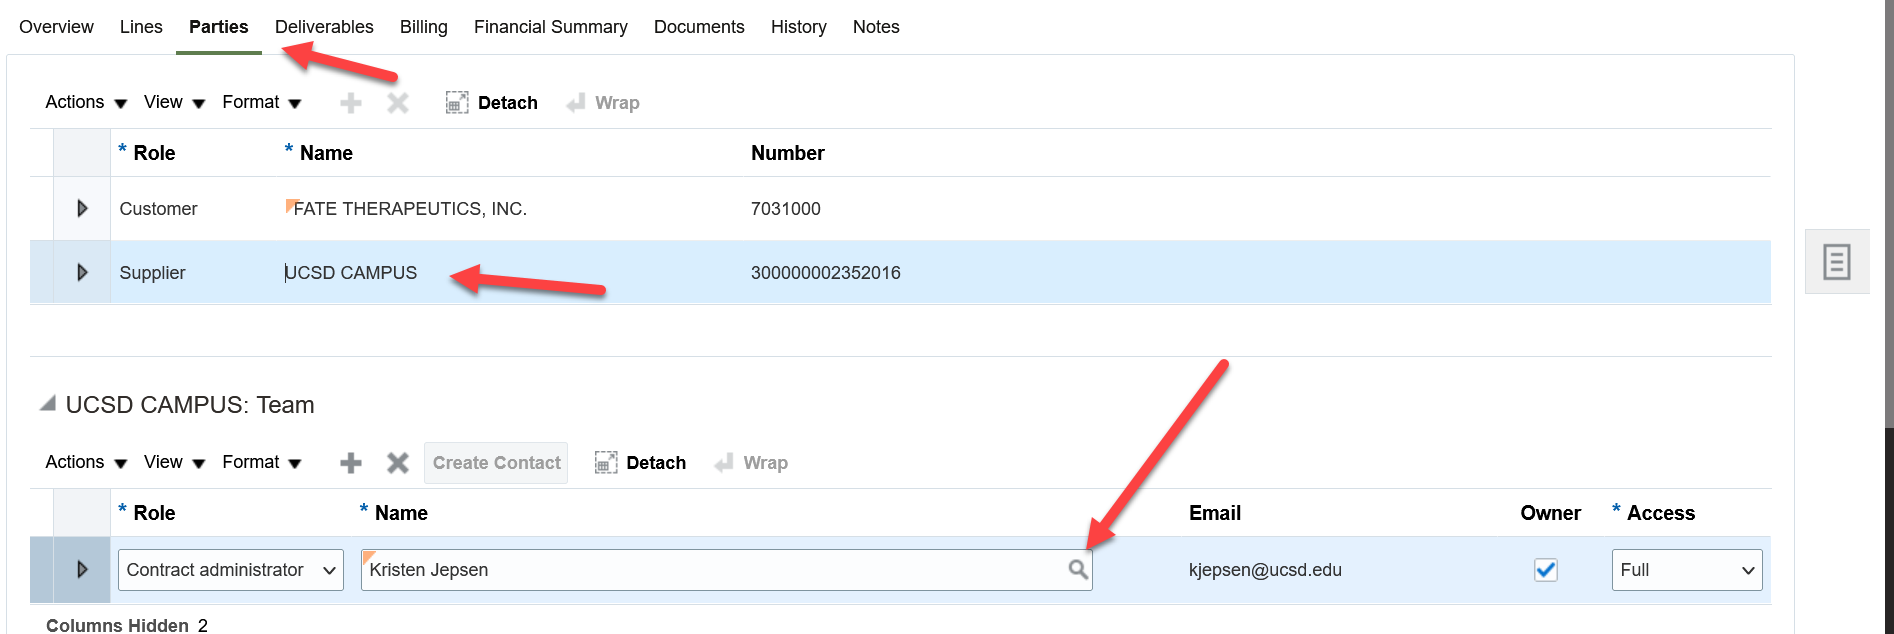Viewport: 1894px width, 634px height.
Task: Click the Create Contact button
Action: click(496, 463)
